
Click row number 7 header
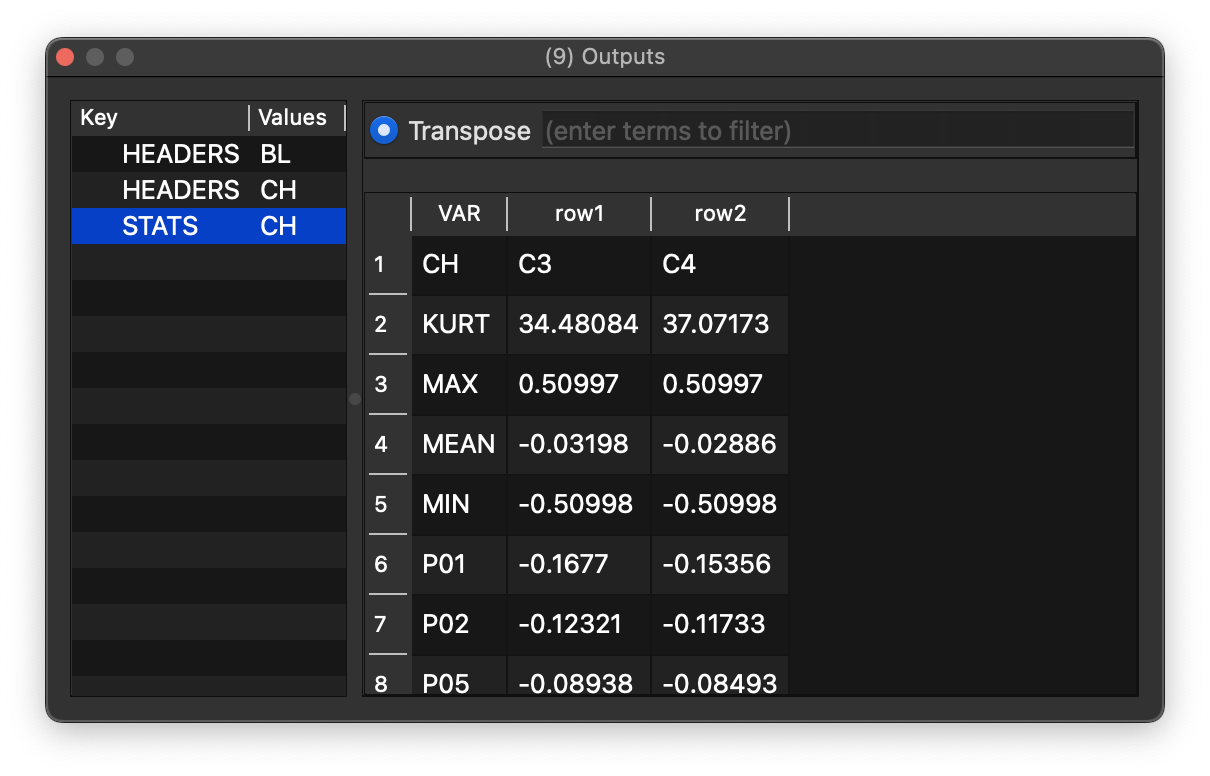(x=388, y=624)
